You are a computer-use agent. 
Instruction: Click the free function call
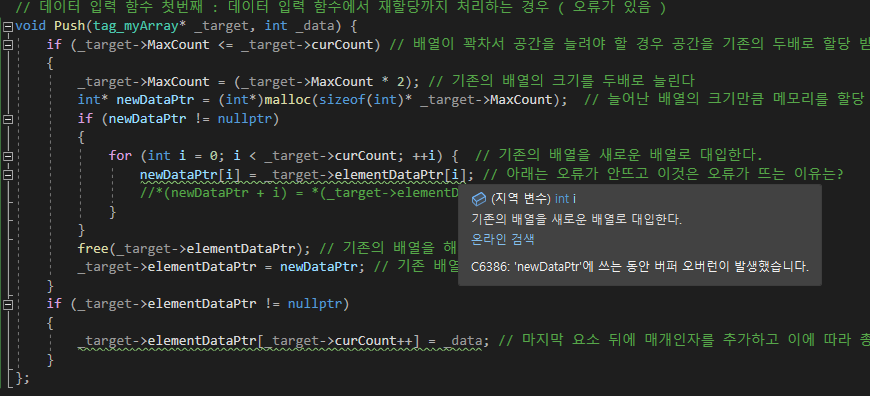93,248
